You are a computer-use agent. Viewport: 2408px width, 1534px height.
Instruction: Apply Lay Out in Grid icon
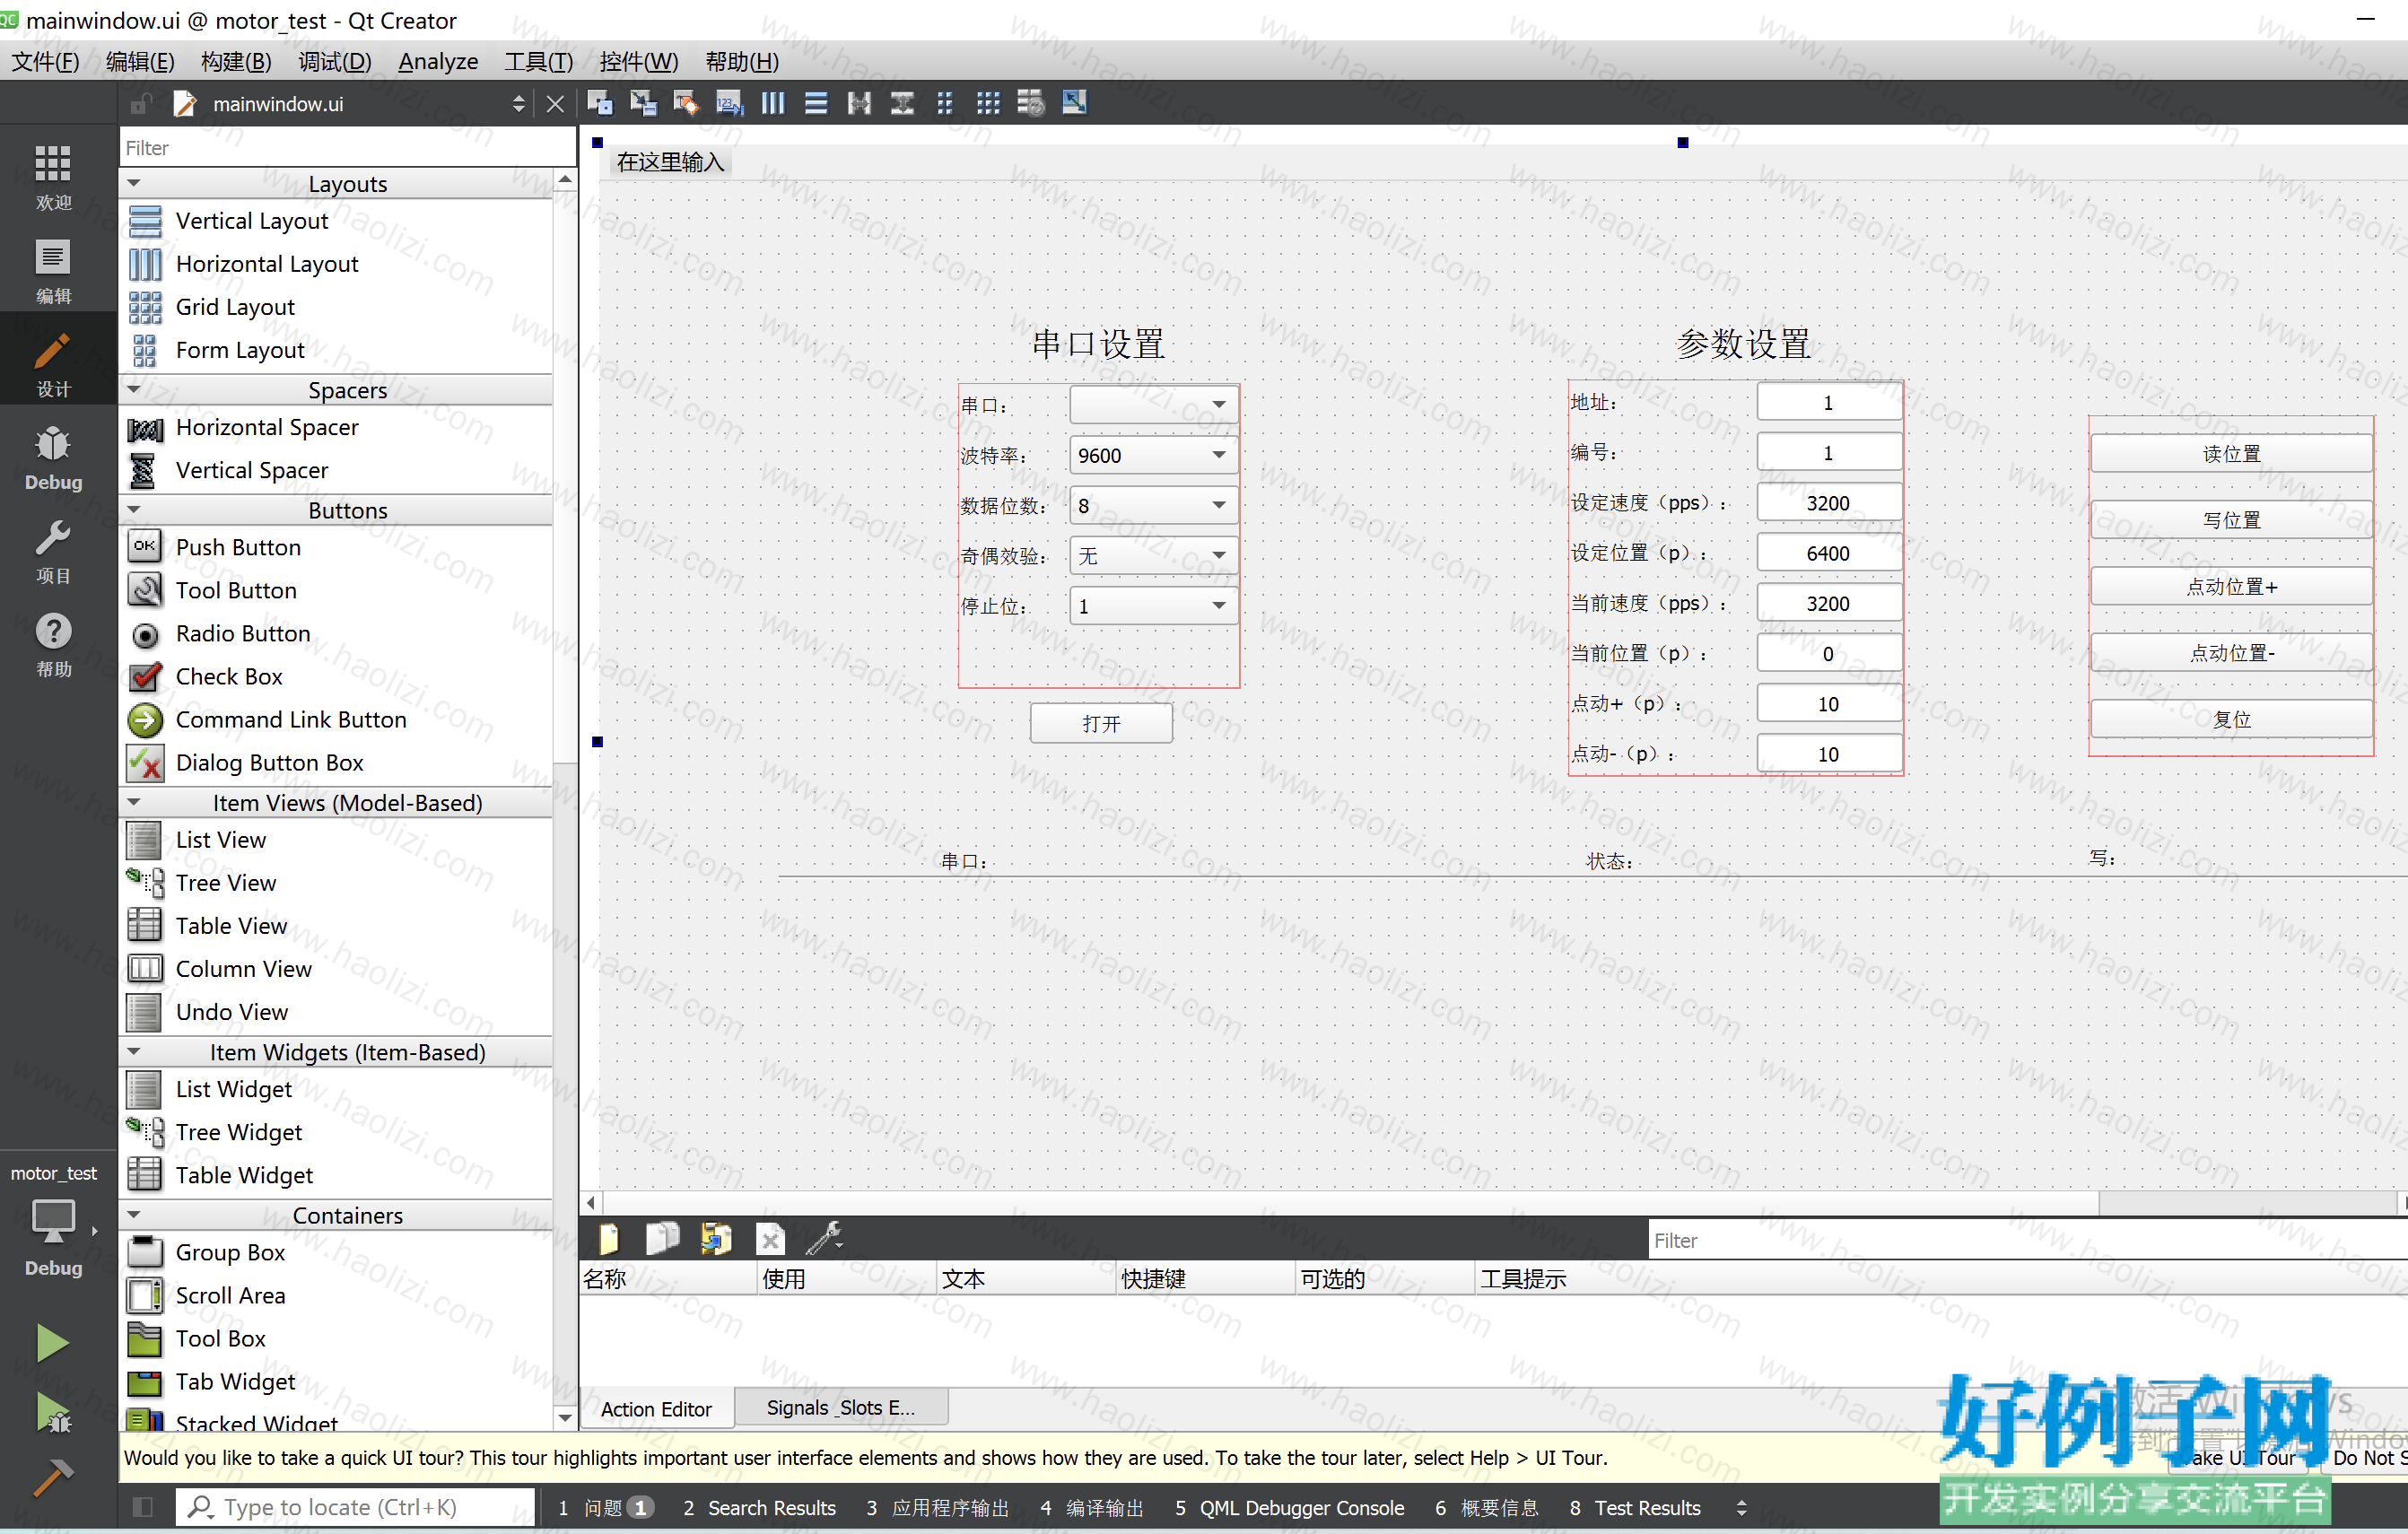(x=988, y=103)
